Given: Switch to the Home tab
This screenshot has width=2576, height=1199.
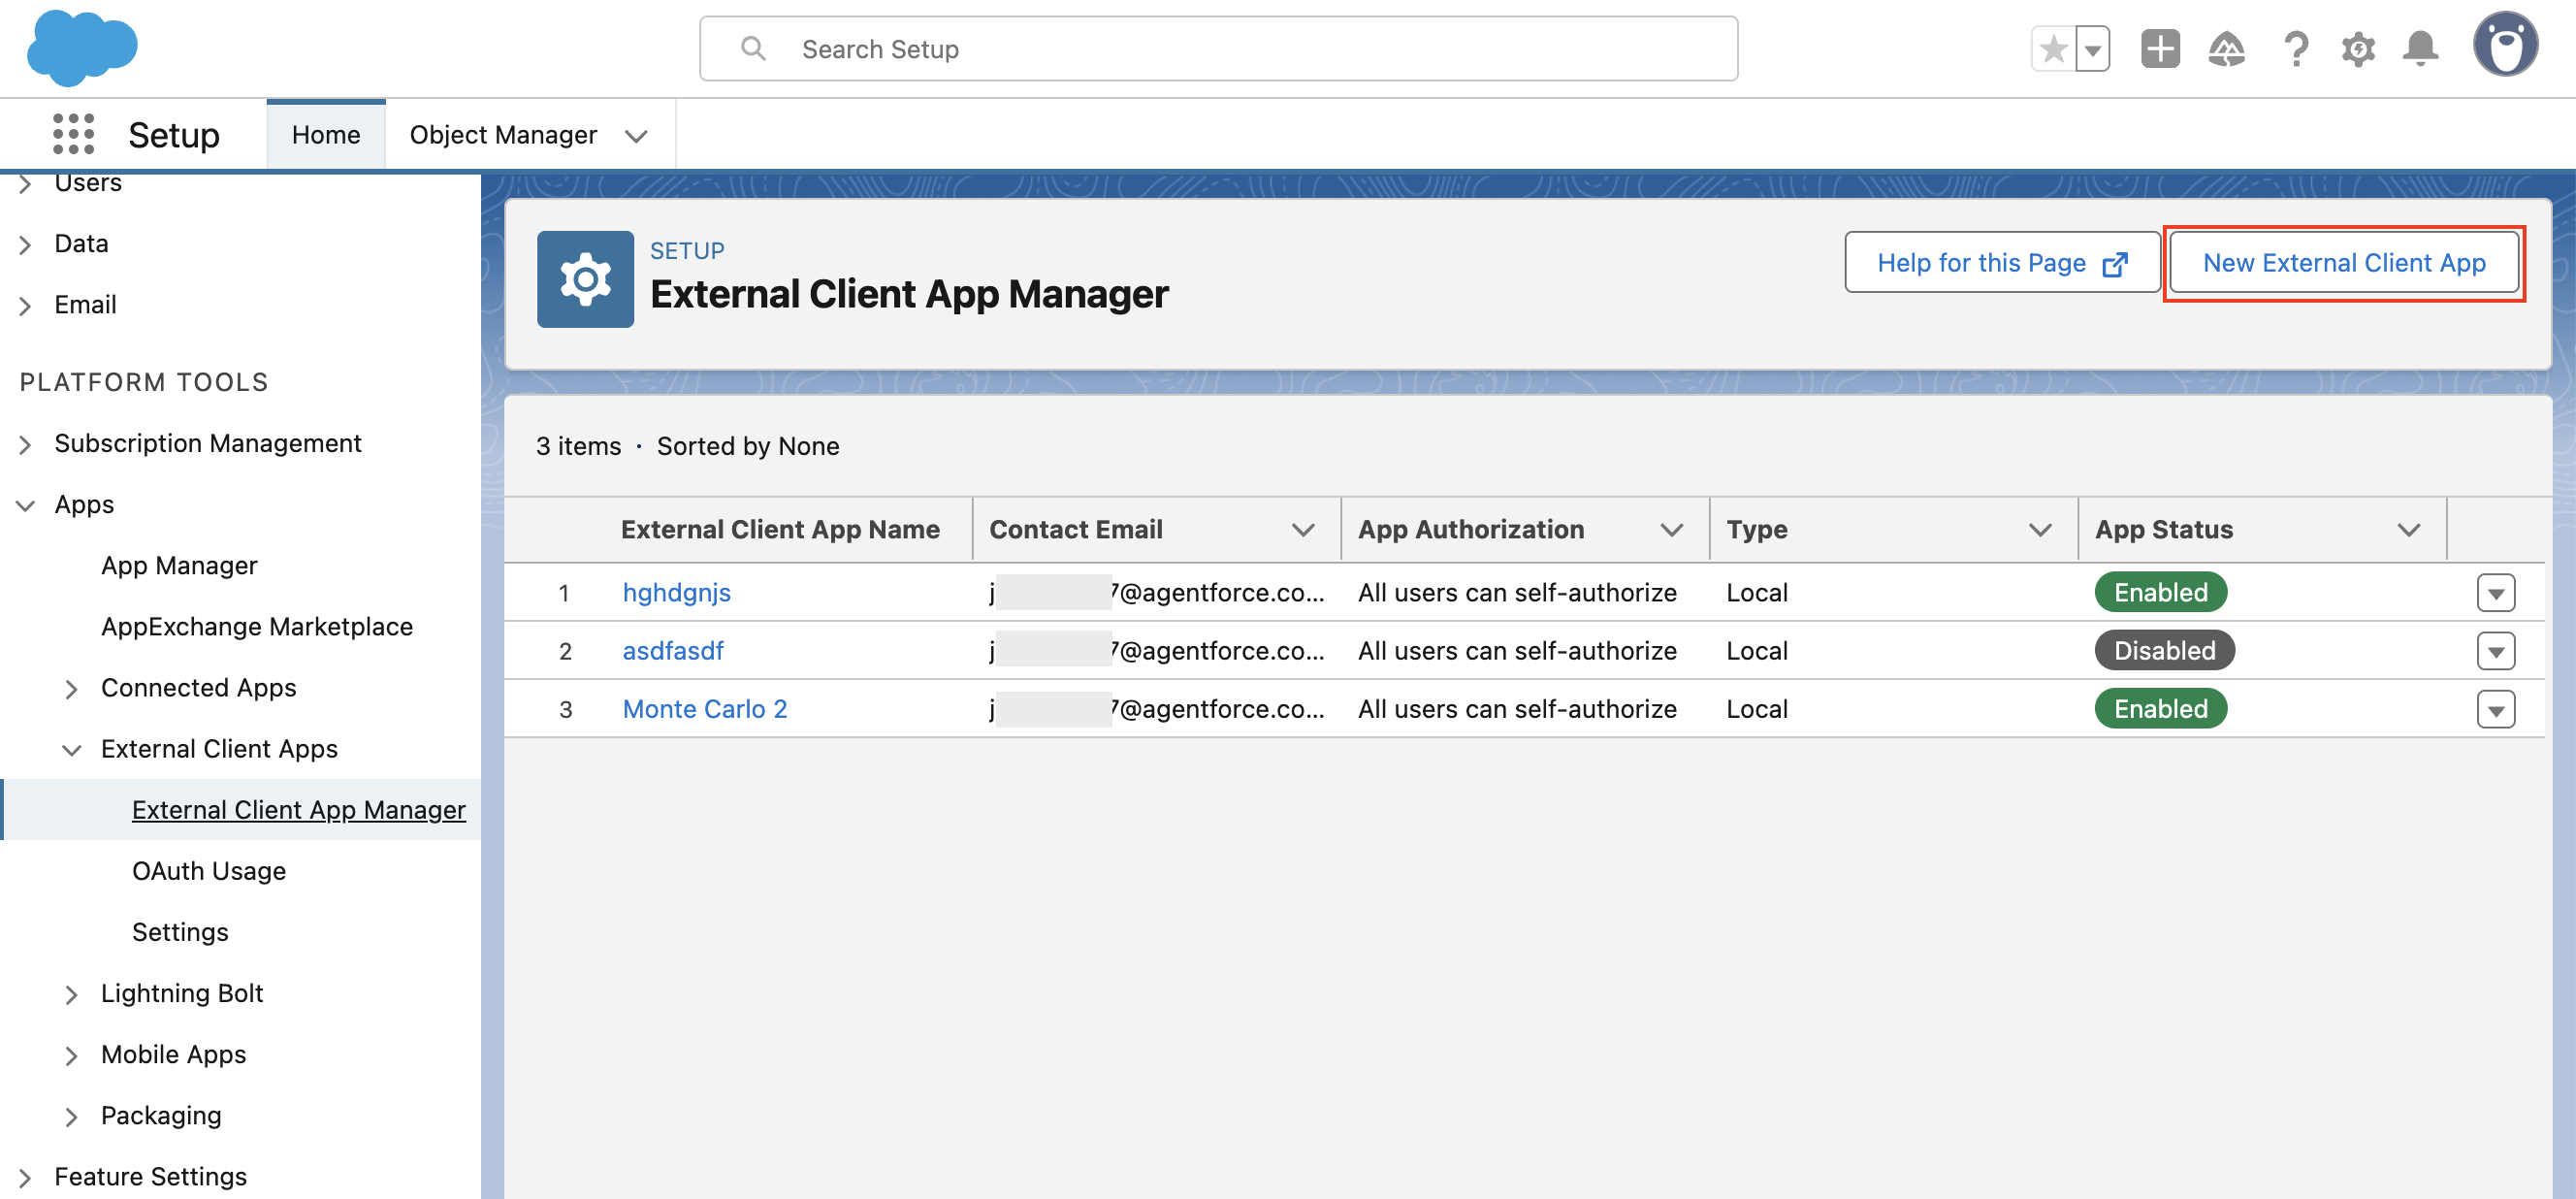Looking at the screenshot, I should (326, 134).
